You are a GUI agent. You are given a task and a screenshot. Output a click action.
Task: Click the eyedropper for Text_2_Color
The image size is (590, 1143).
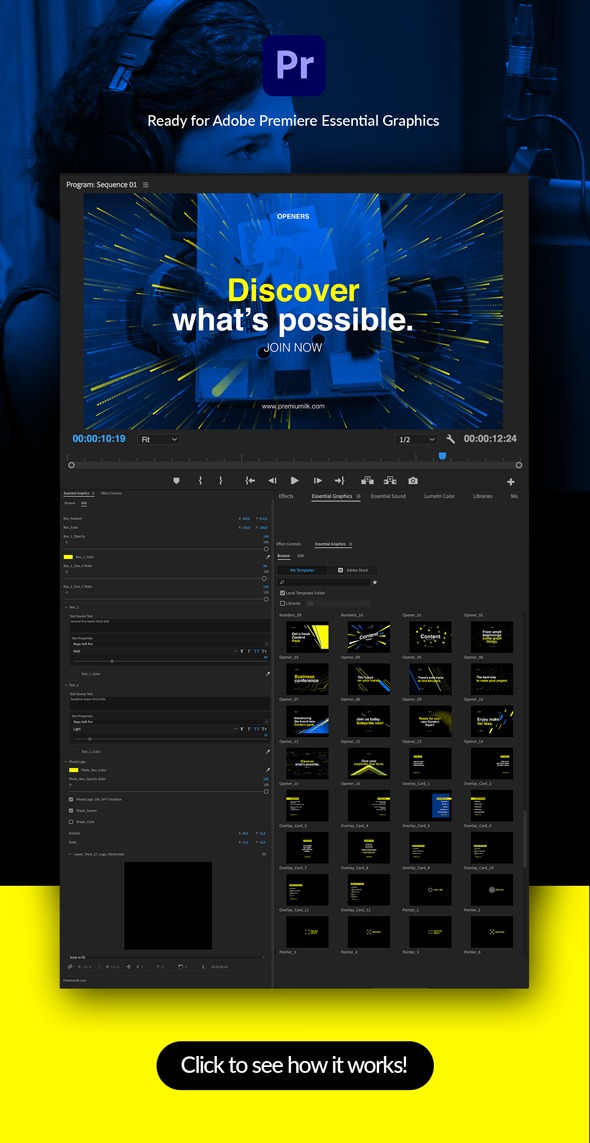point(268,752)
